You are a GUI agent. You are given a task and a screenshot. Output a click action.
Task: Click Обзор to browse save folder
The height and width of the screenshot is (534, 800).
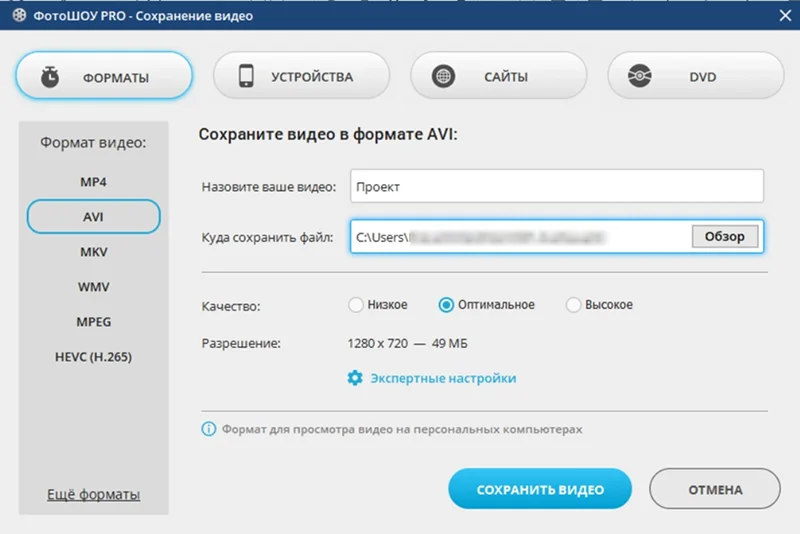pos(724,237)
